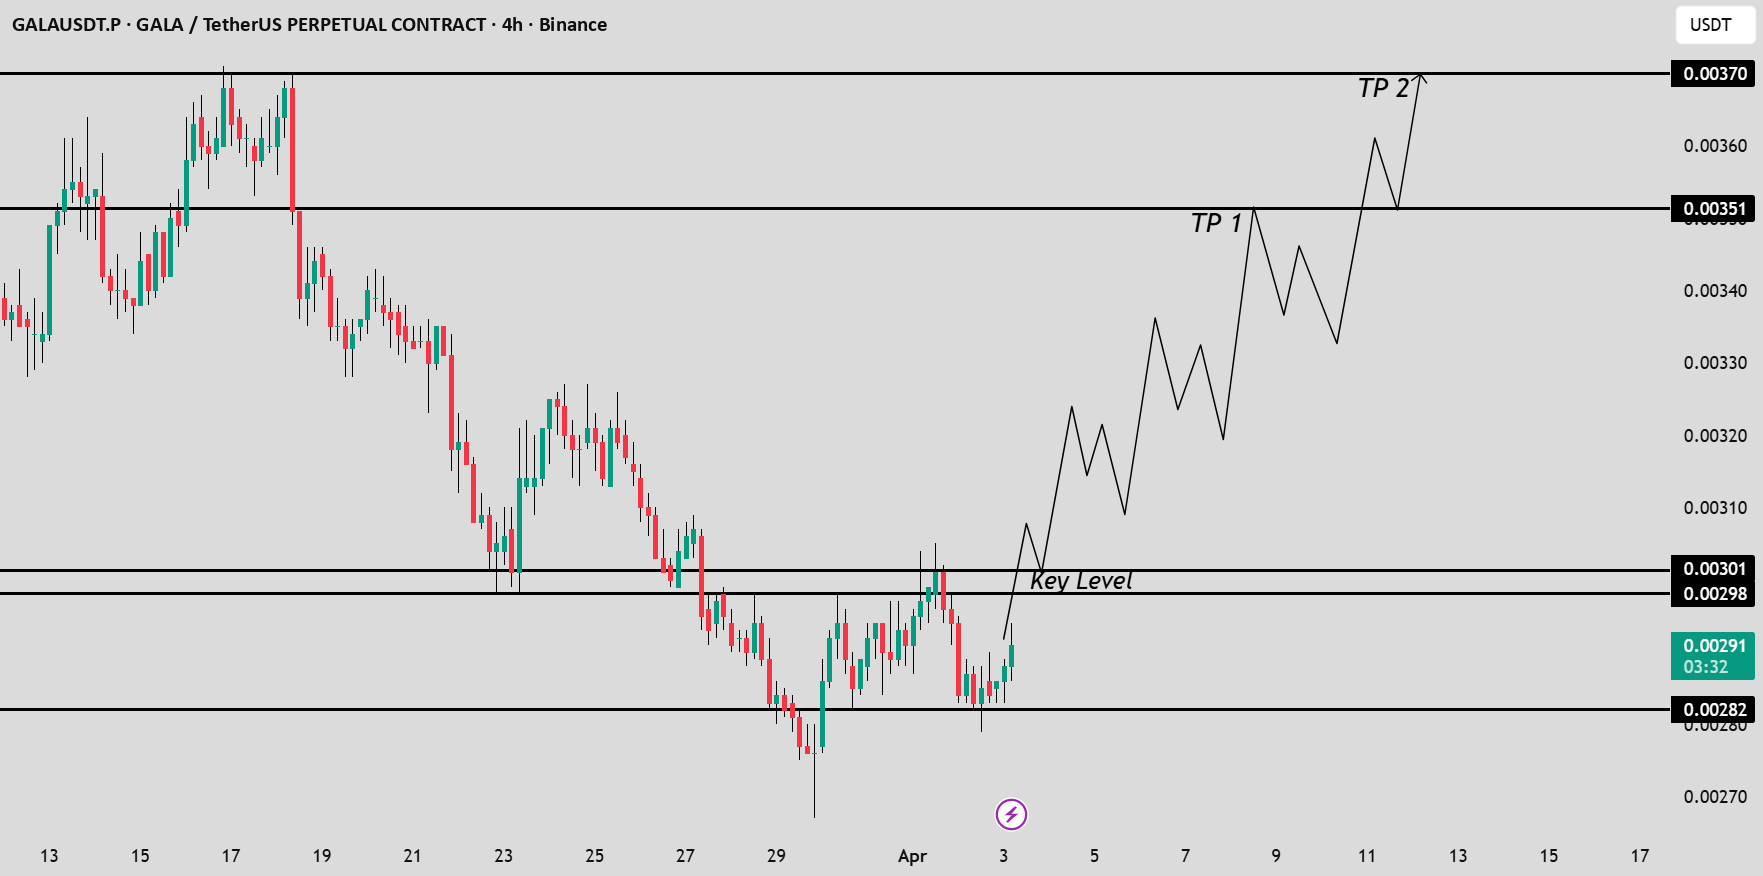Click the purple lightning event icon
This screenshot has height=876, width=1763.
tap(1011, 814)
